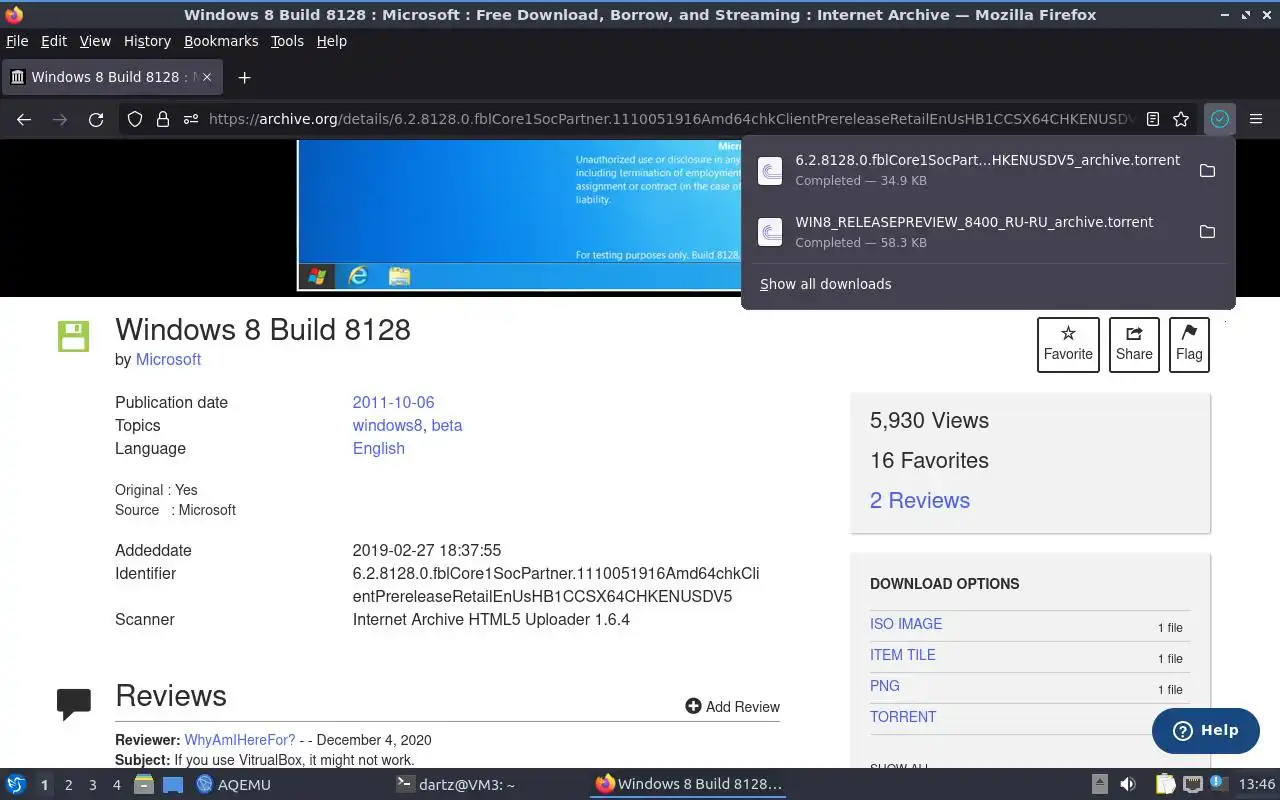Click Add Review link
The height and width of the screenshot is (800, 1280).
[732, 706]
